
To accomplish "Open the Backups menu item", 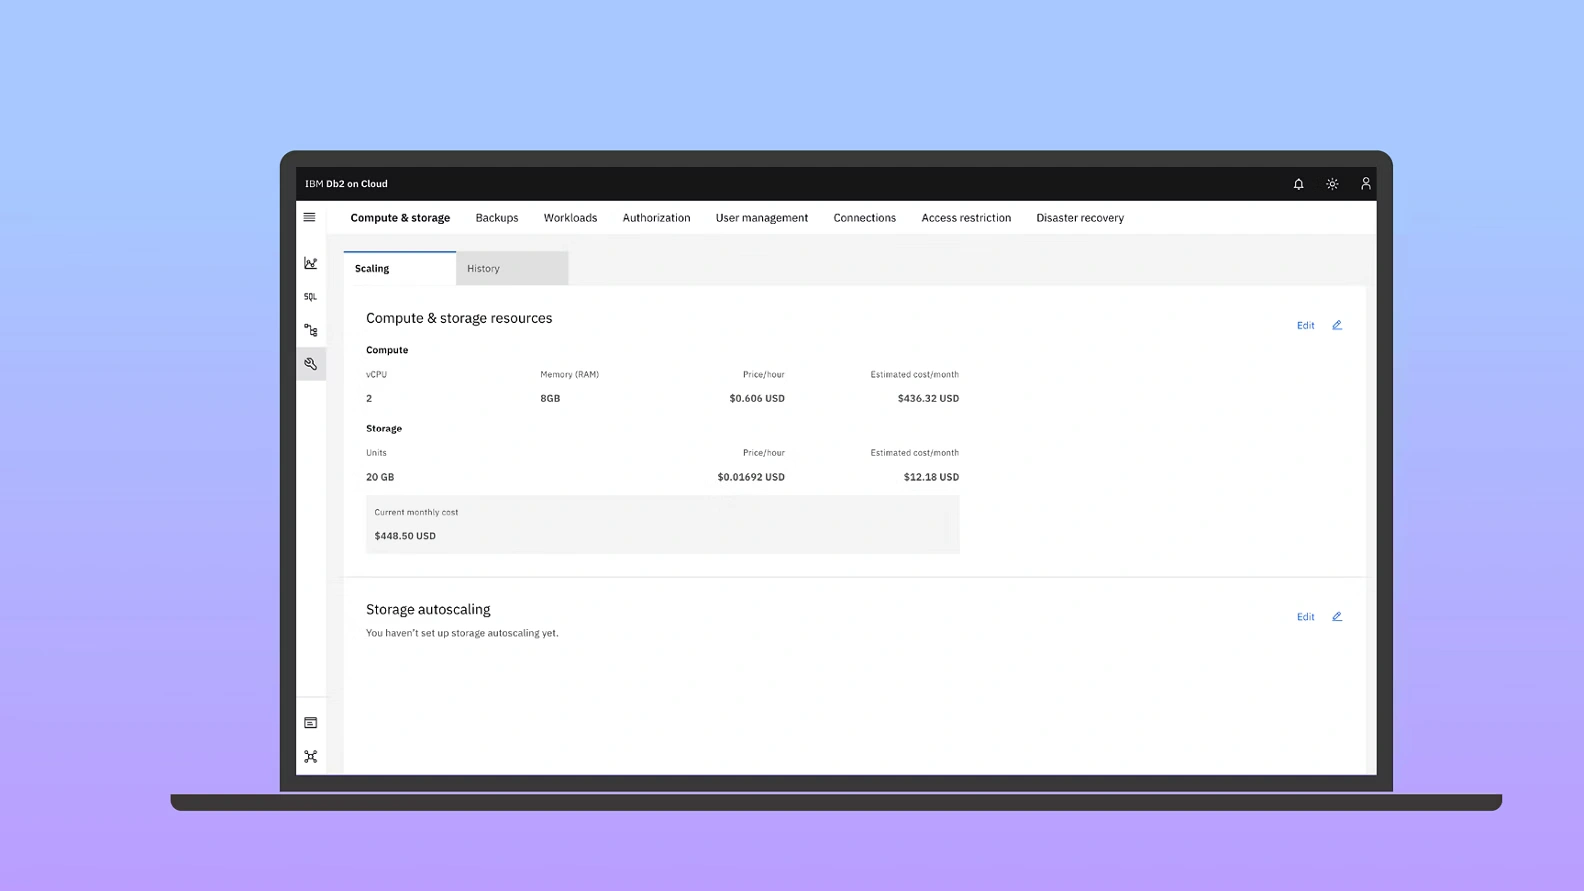I will pos(497,218).
